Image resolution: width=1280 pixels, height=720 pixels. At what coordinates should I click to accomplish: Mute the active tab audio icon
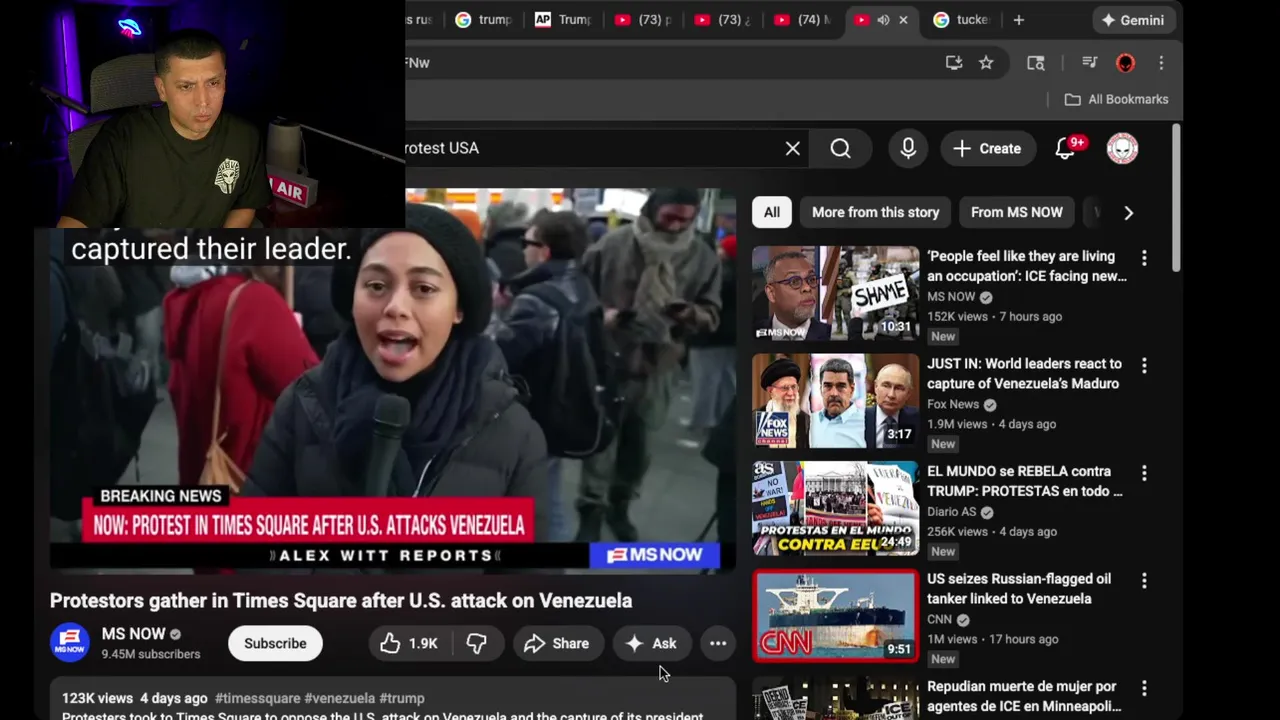pos(883,20)
